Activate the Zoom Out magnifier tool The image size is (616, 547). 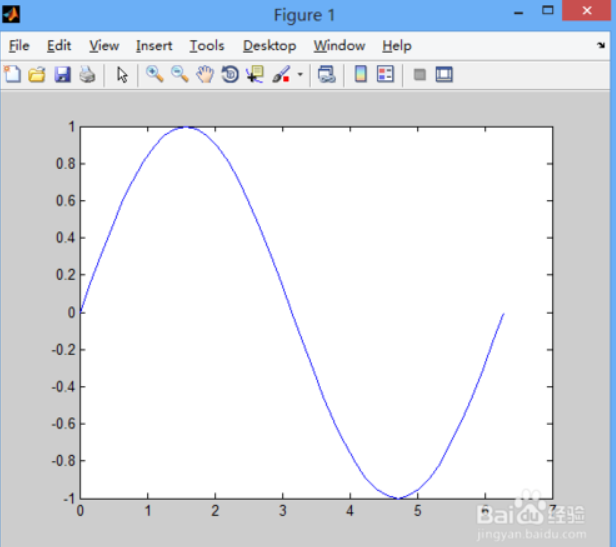point(180,74)
